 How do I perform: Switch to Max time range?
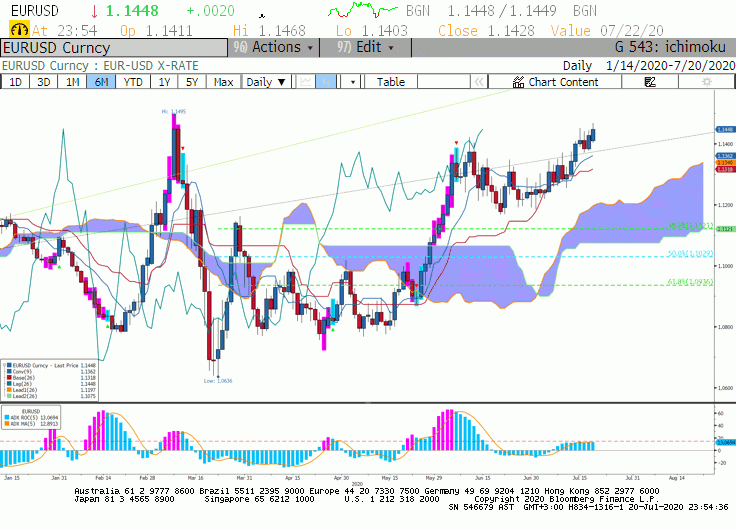[223, 82]
